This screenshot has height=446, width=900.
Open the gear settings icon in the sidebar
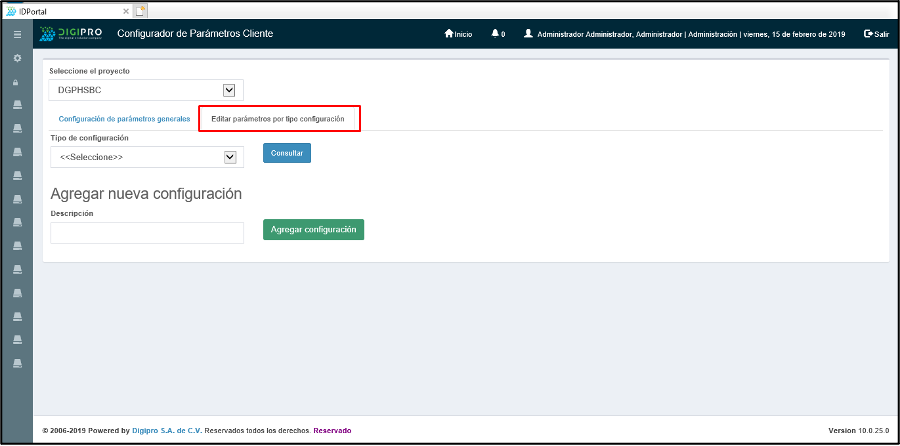[17, 58]
